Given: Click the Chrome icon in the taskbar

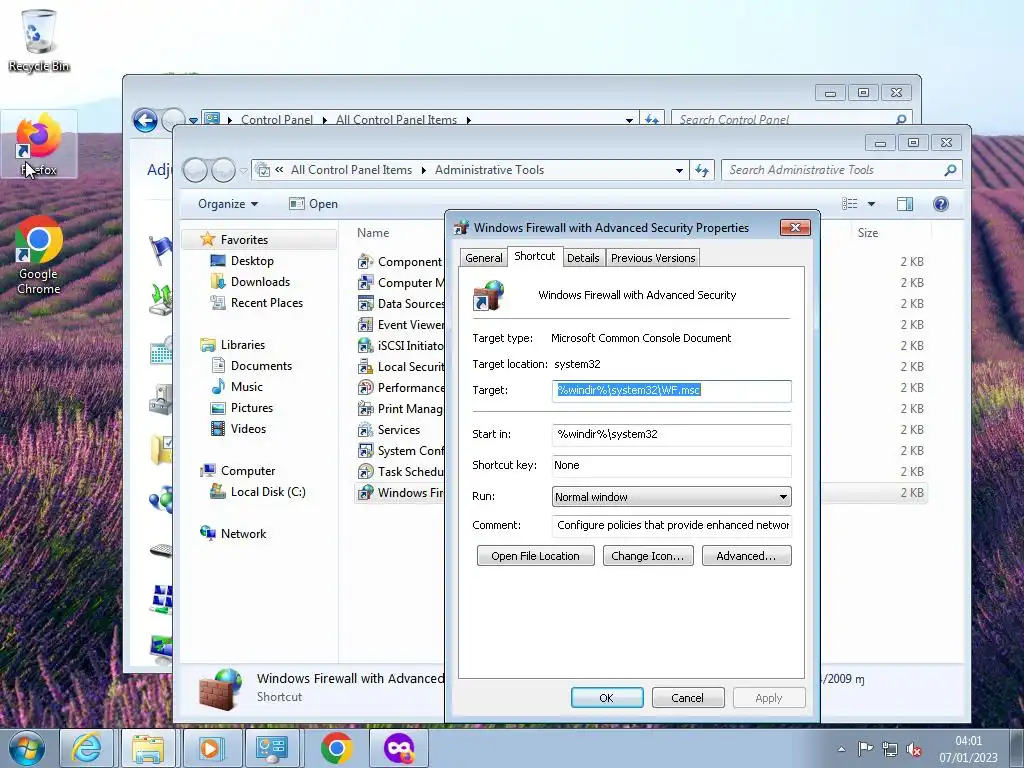Looking at the screenshot, I should click(x=337, y=748).
